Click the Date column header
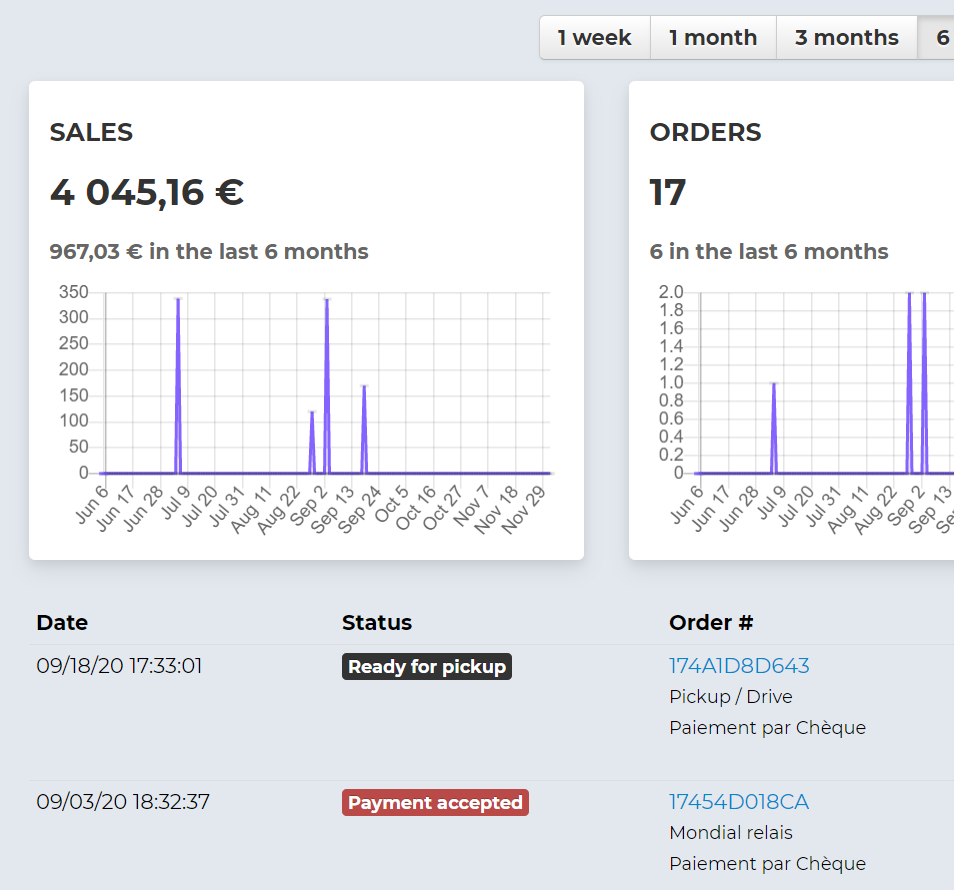The width and height of the screenshot is (954, 890). 62,622
